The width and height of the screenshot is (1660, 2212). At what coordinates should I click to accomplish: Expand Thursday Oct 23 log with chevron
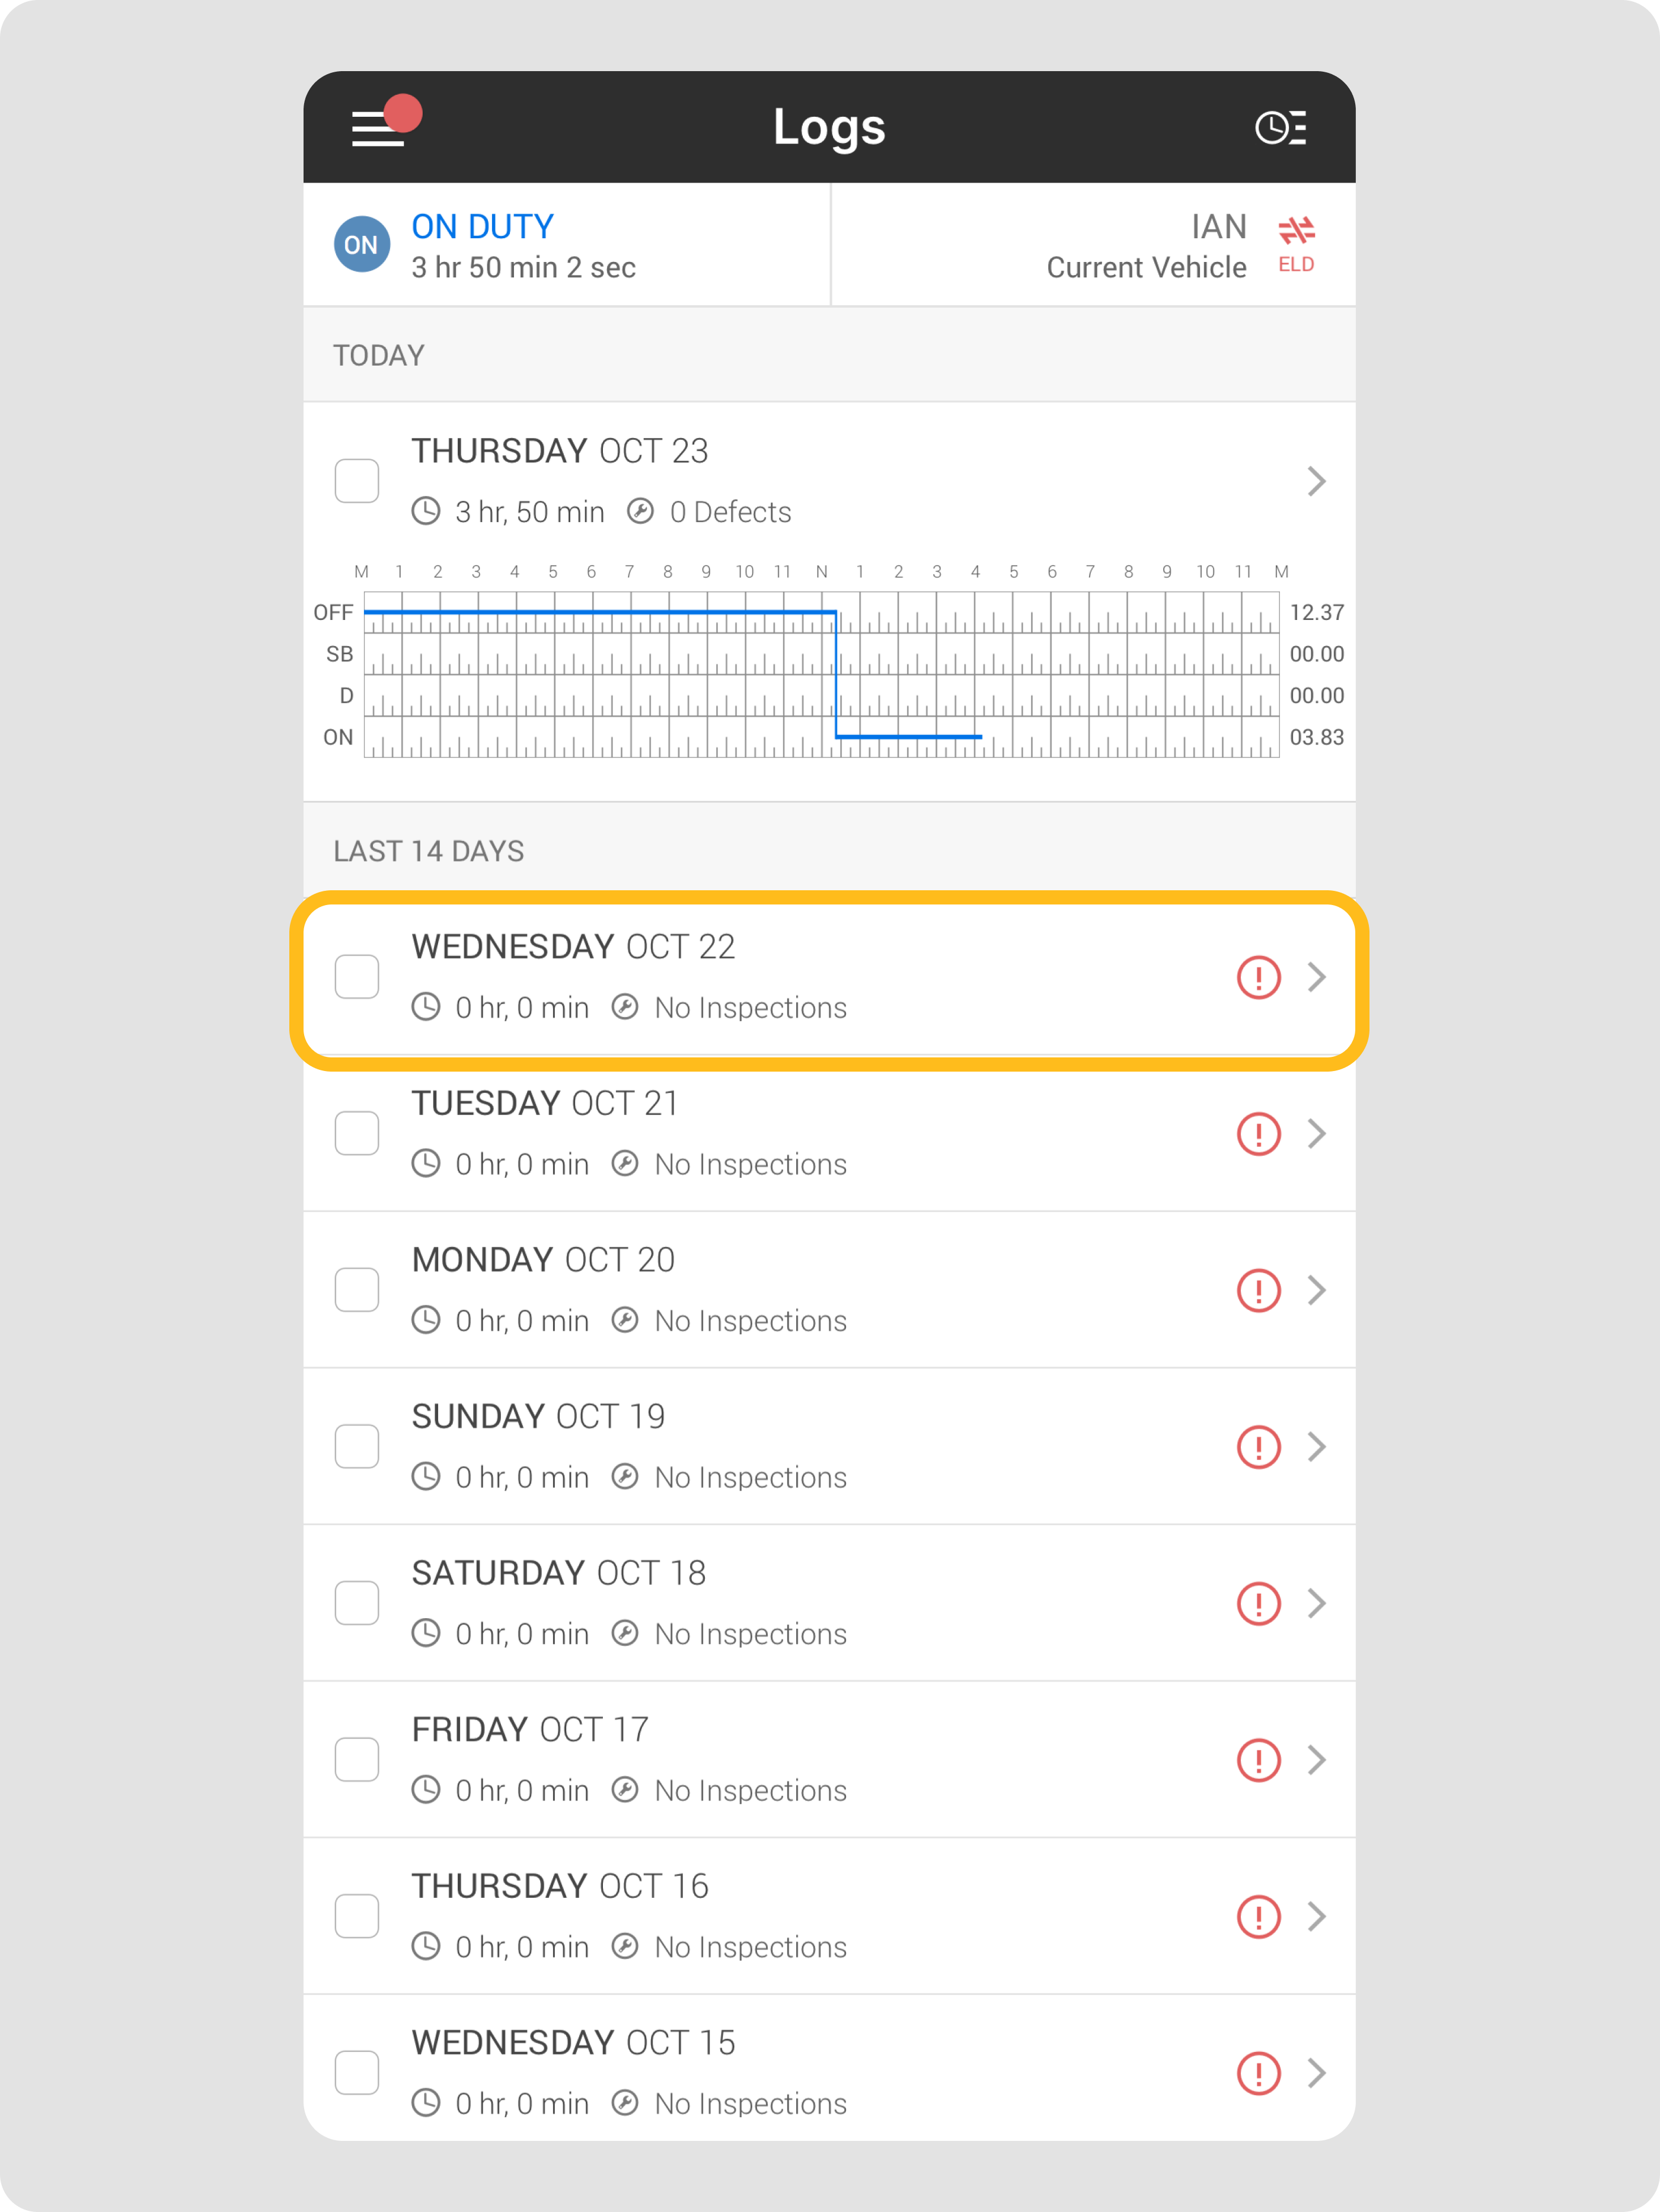point(1316,481)
